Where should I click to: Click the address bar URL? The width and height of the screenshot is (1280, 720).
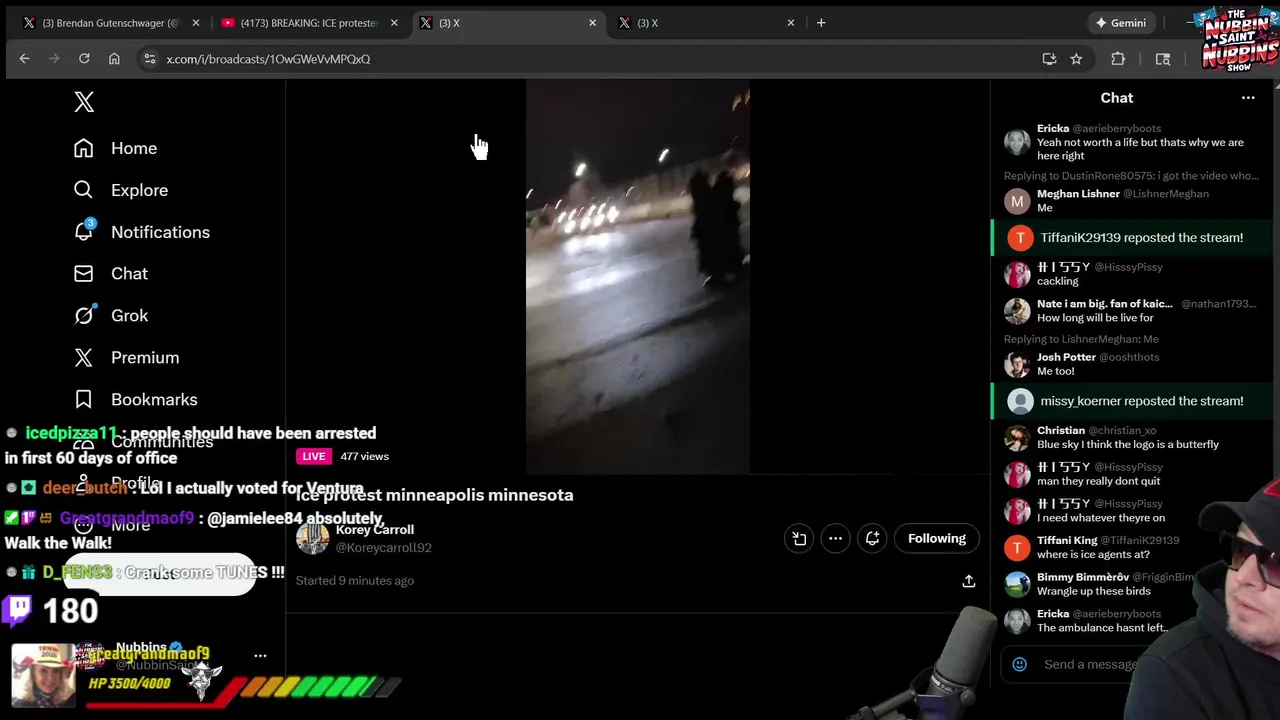point(268,59)
